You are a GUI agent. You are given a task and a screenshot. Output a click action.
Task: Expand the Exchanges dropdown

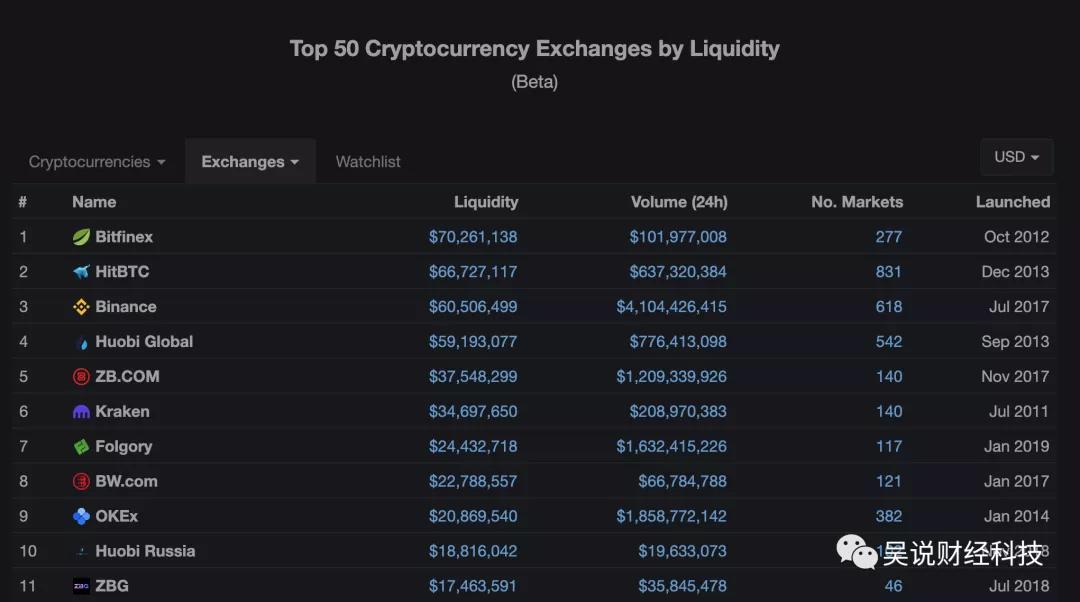coord(250,161)
